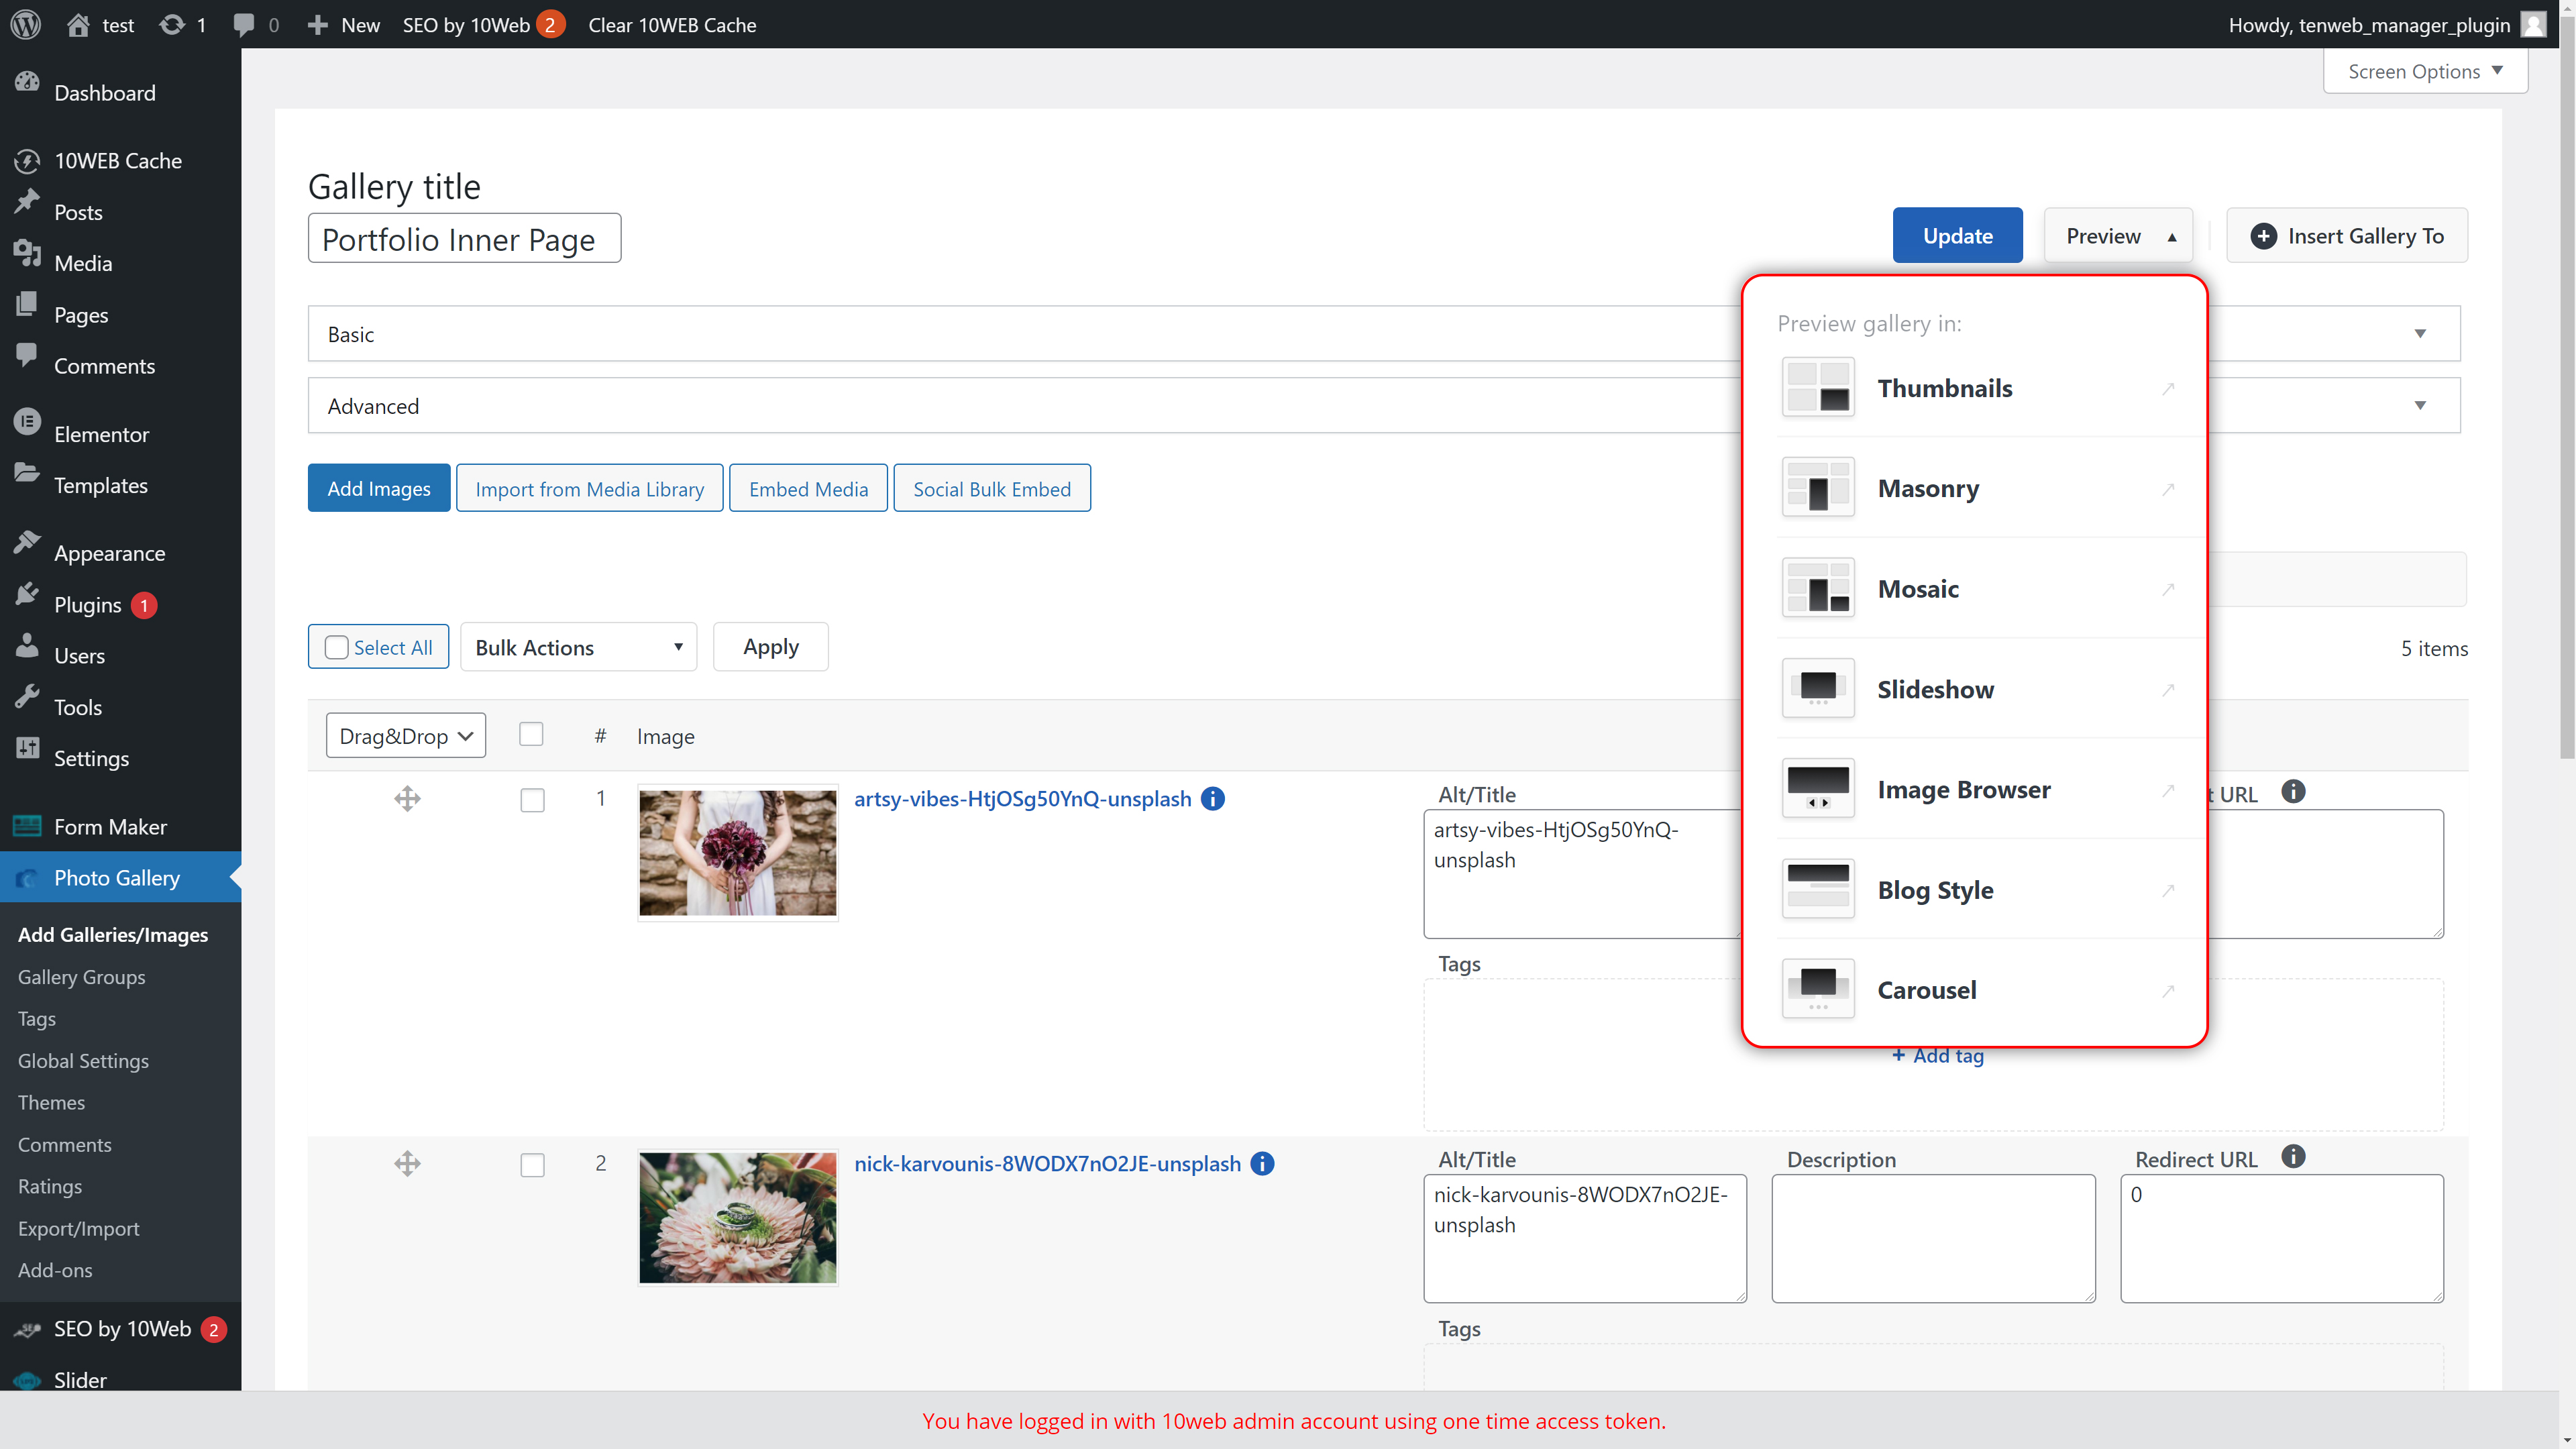Click the Add Images button
Screen dimensions: 2576x1449
(x=379, y=488)
